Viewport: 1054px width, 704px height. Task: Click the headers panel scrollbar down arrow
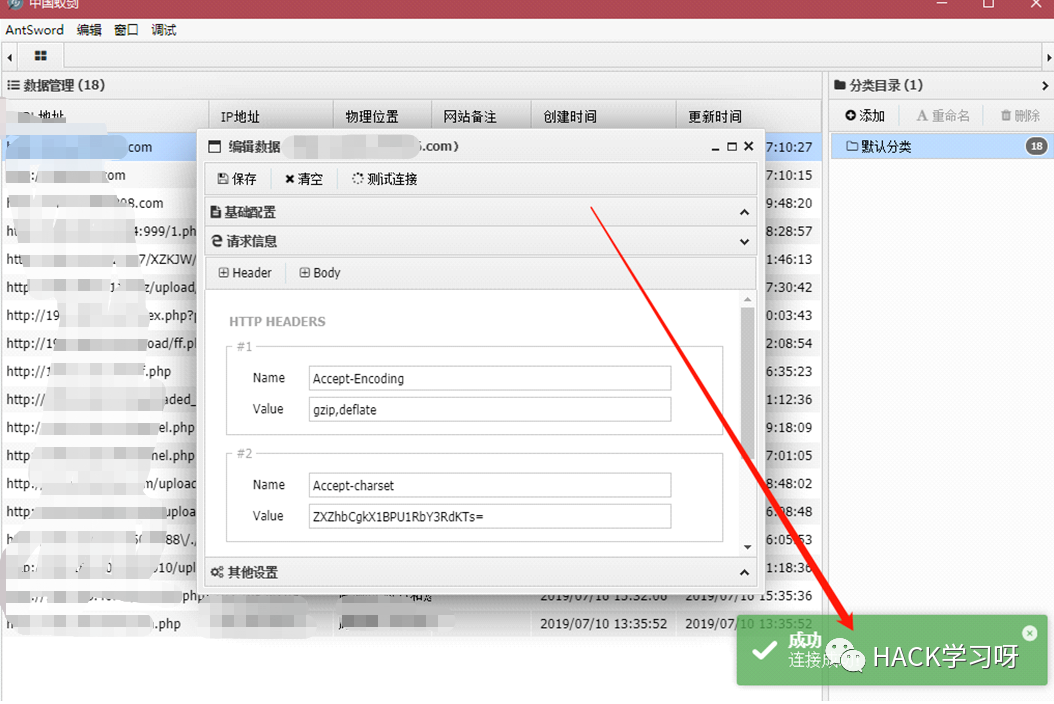click(x=747, y=547)
